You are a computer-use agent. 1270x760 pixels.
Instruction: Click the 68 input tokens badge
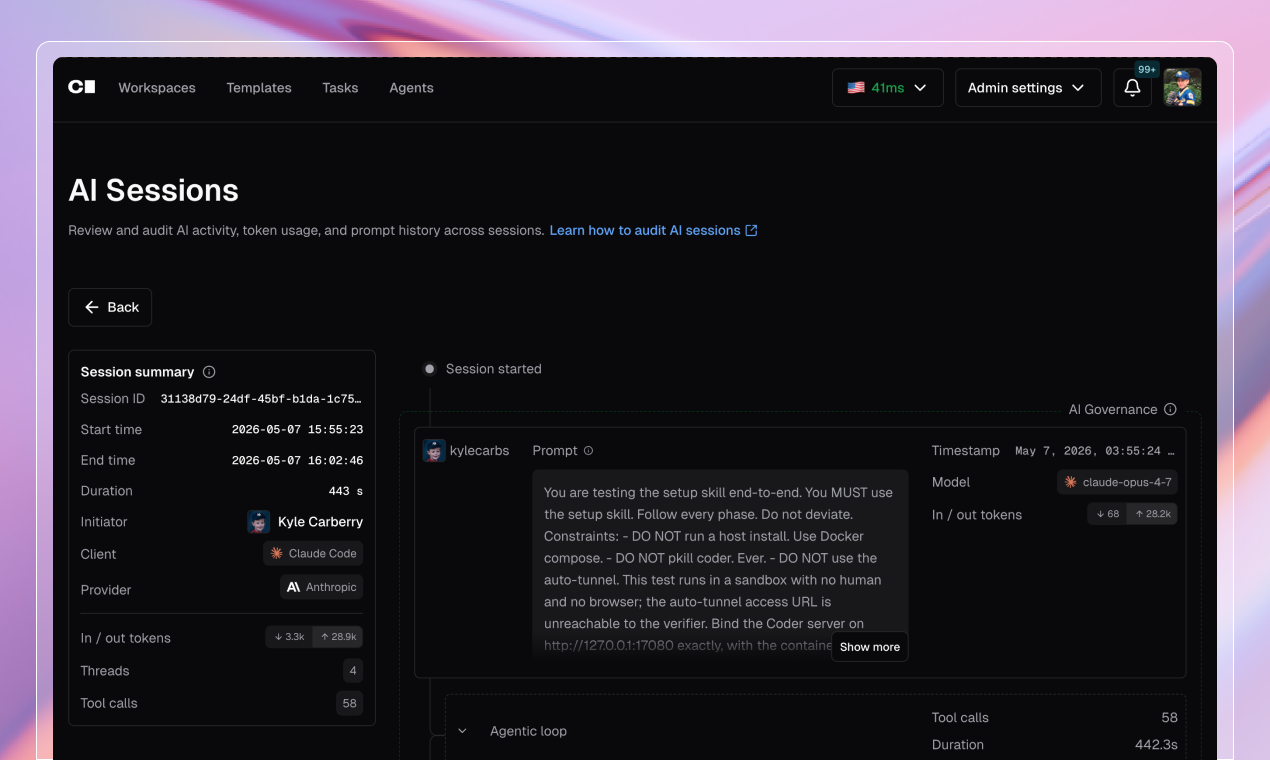[x=1107, y=514]
